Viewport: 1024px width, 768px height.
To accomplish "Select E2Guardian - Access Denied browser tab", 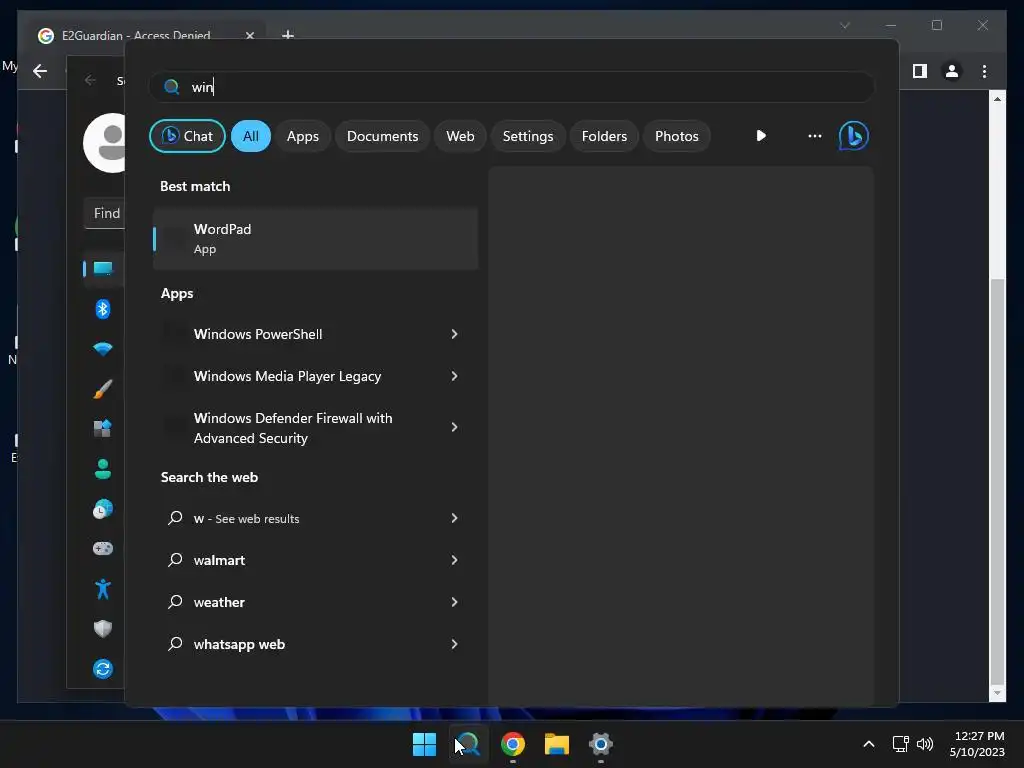I will tap(146, 35).
